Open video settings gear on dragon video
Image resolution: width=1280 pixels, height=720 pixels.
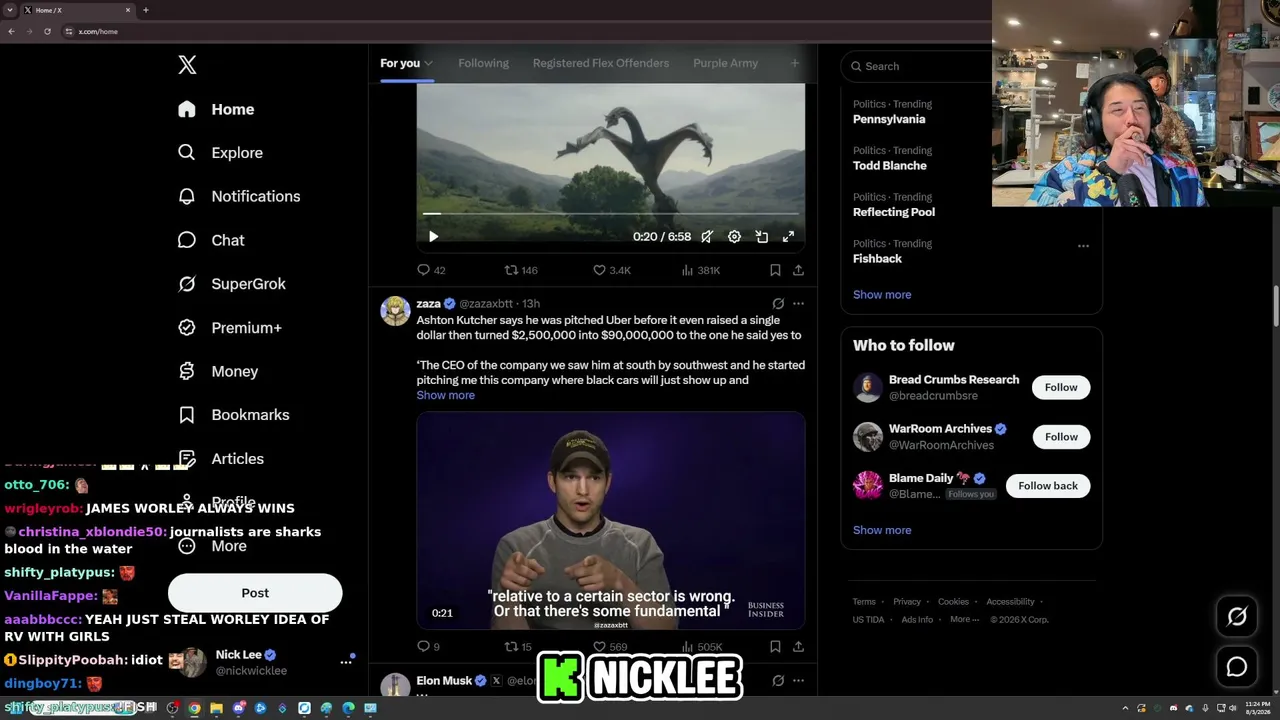pyautogui.click(x=734, y=237)
